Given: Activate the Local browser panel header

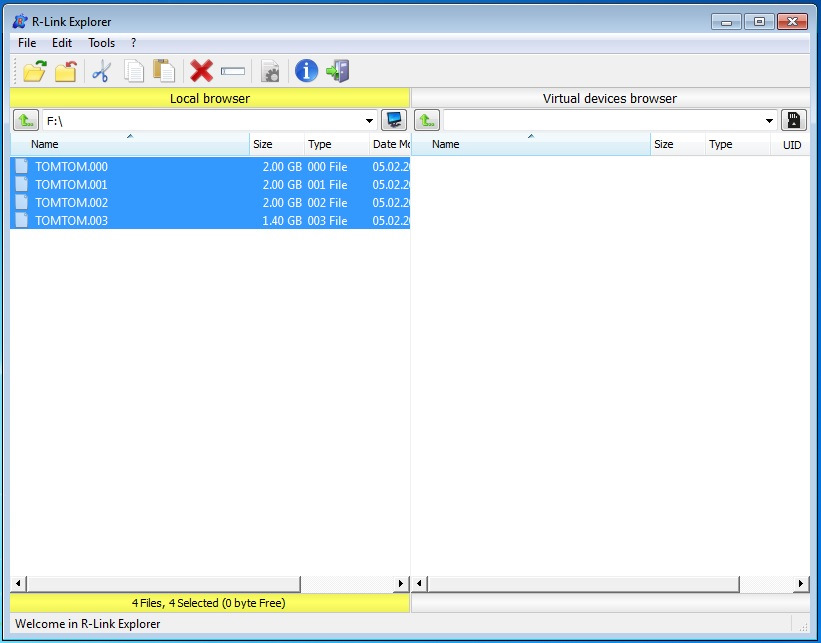Looking at the screenshot, I should pos(209,98).
